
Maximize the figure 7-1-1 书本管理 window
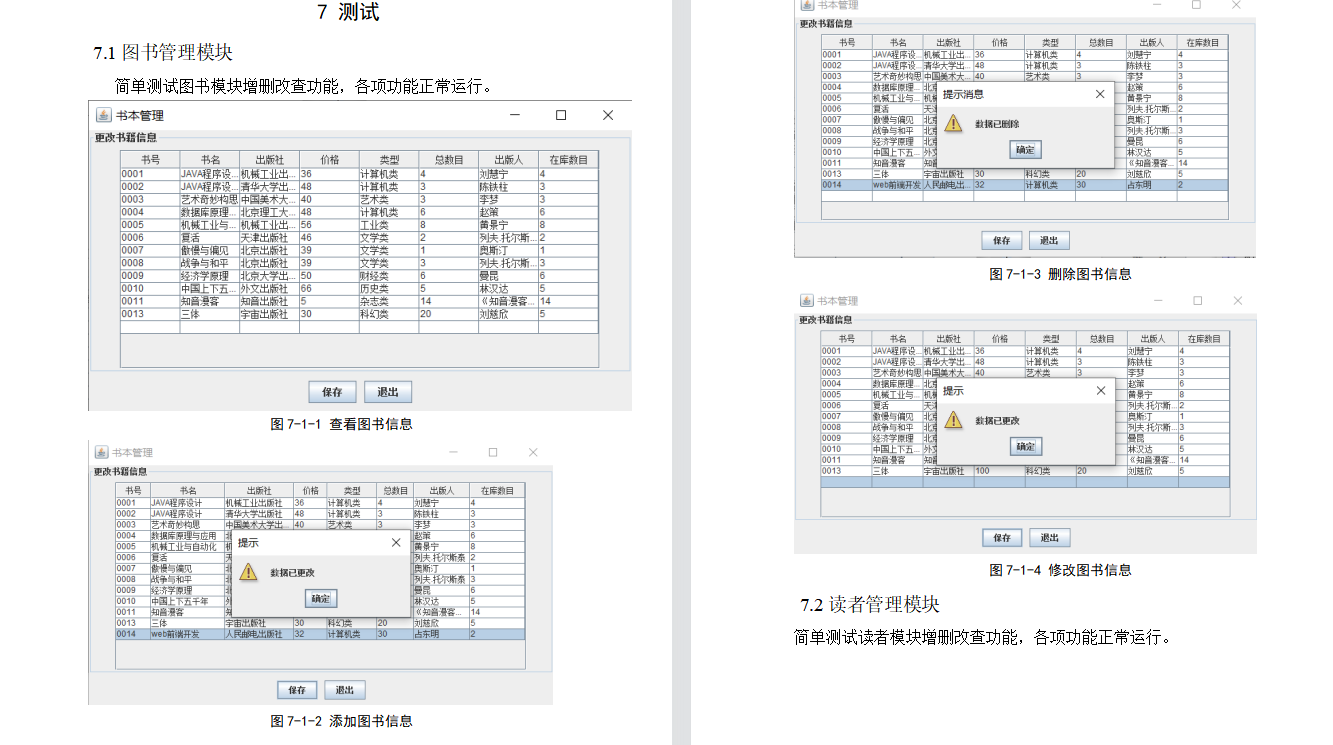(x=561, y=115)
